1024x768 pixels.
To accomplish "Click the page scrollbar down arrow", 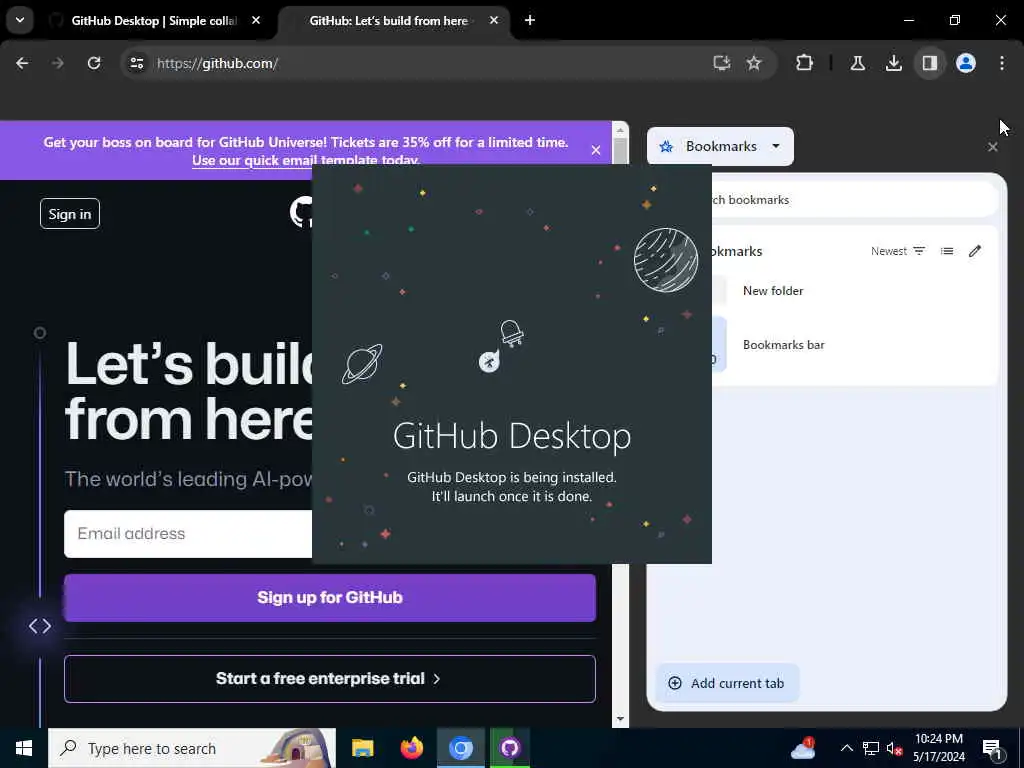I will 620,719.
